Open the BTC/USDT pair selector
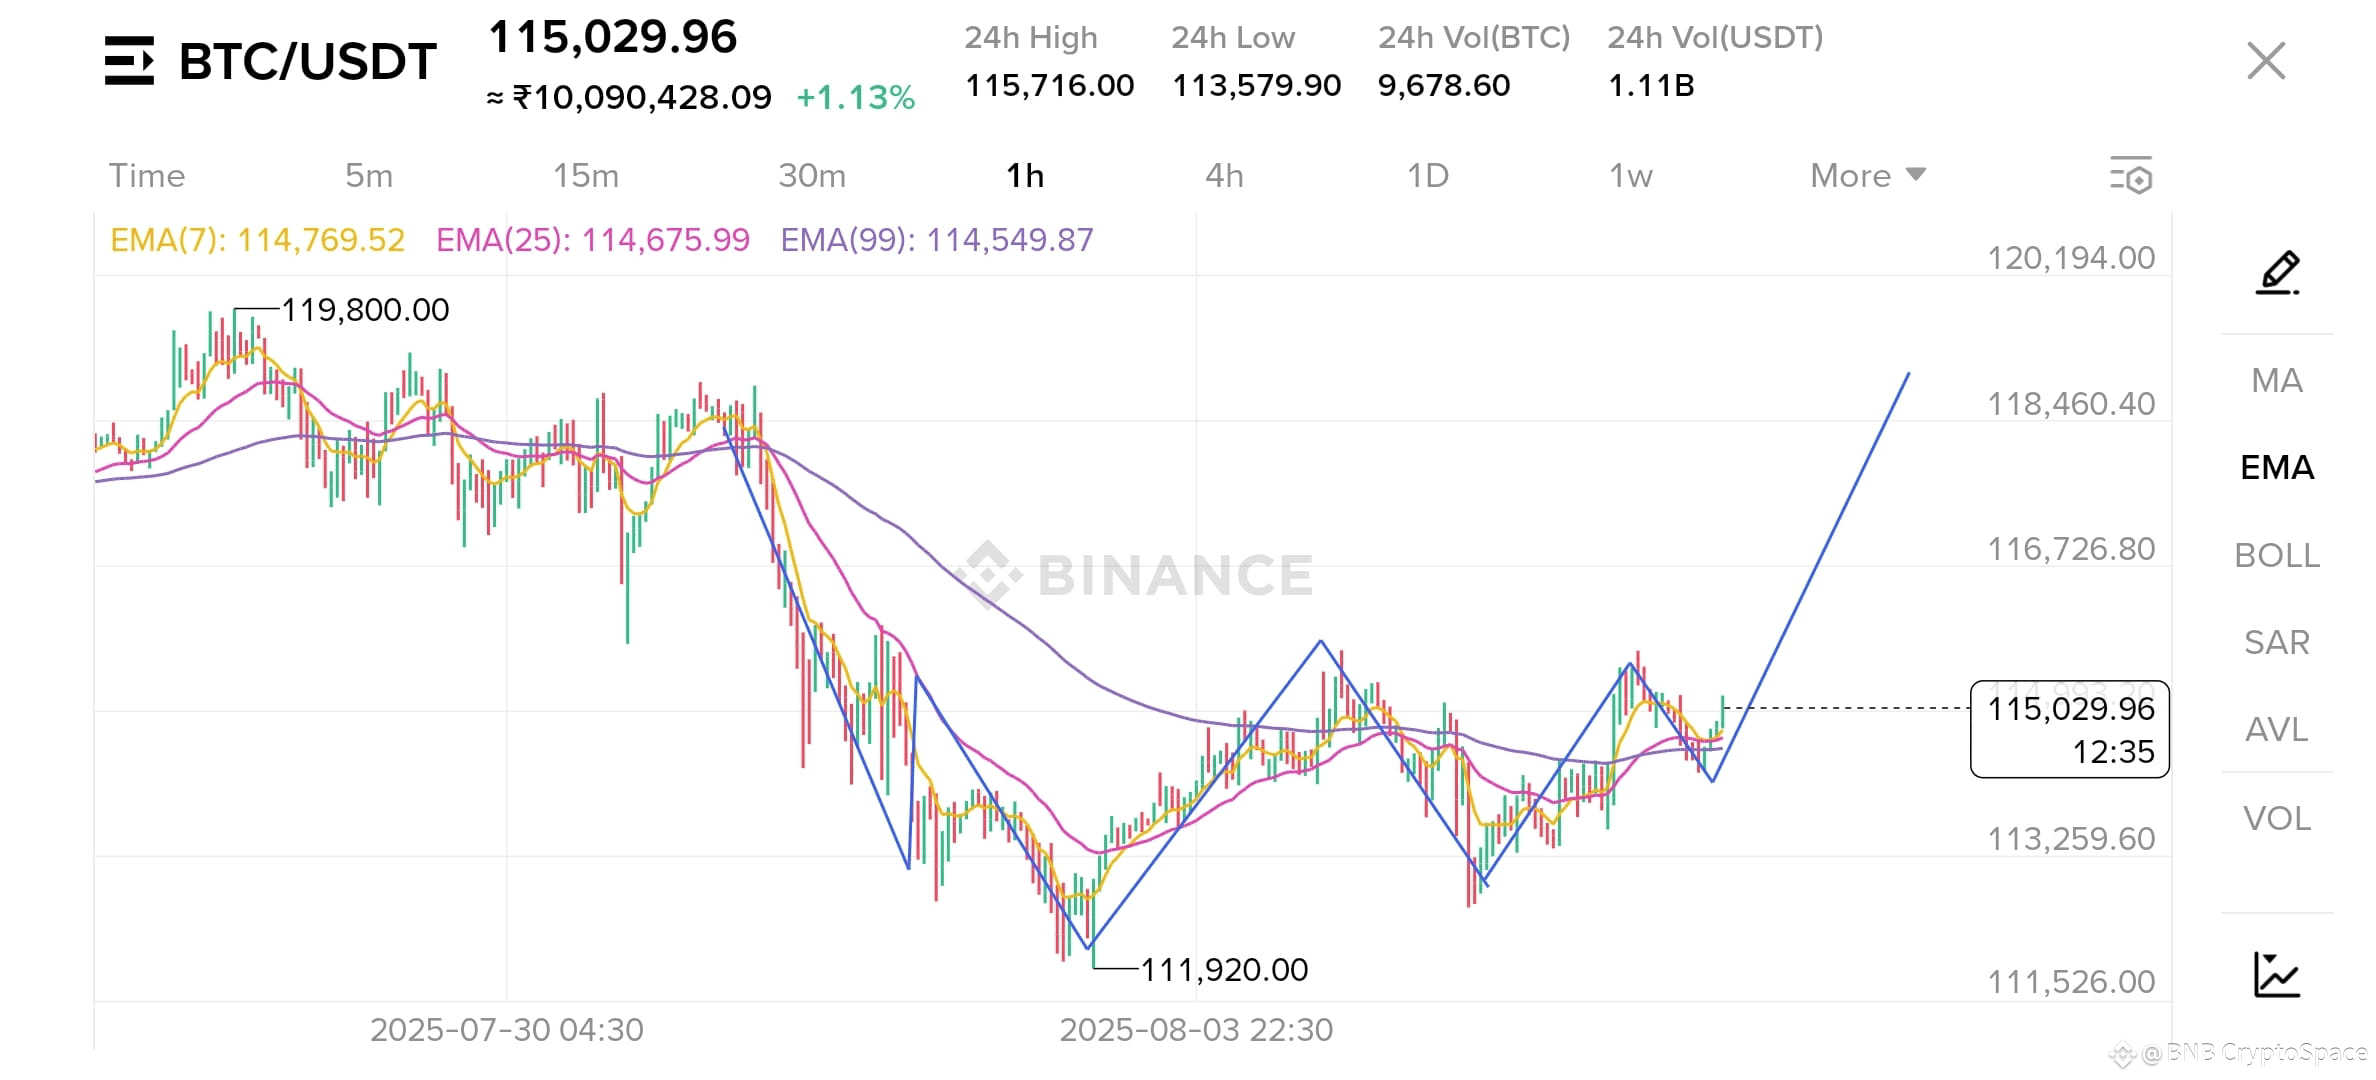This screenshot has width=2376, height=1080. pos(307,61)
